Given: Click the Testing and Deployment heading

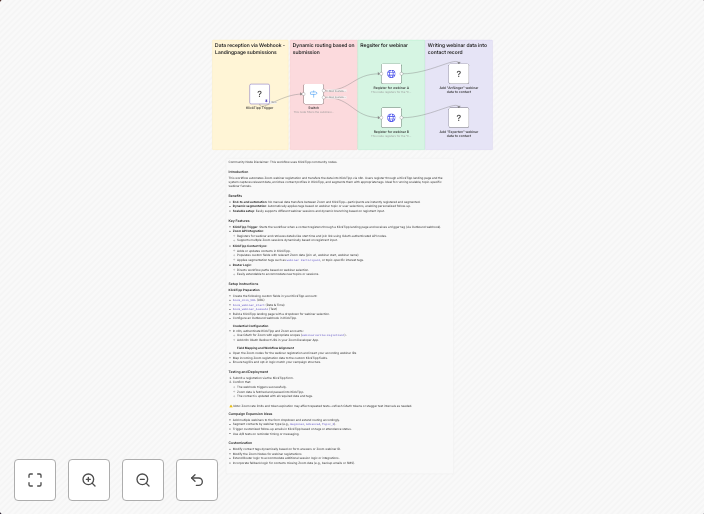Looking at the screenshot, I should pyautogui.click(x=248, y=371).
